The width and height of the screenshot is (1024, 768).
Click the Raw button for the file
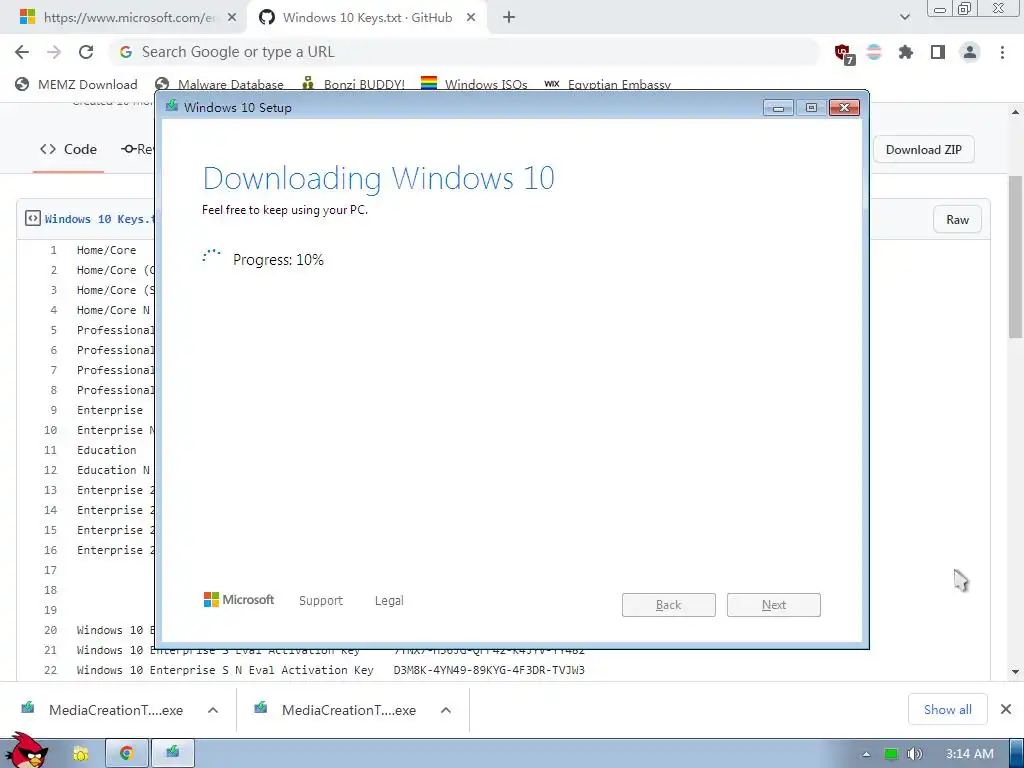(x=957, y=220)
